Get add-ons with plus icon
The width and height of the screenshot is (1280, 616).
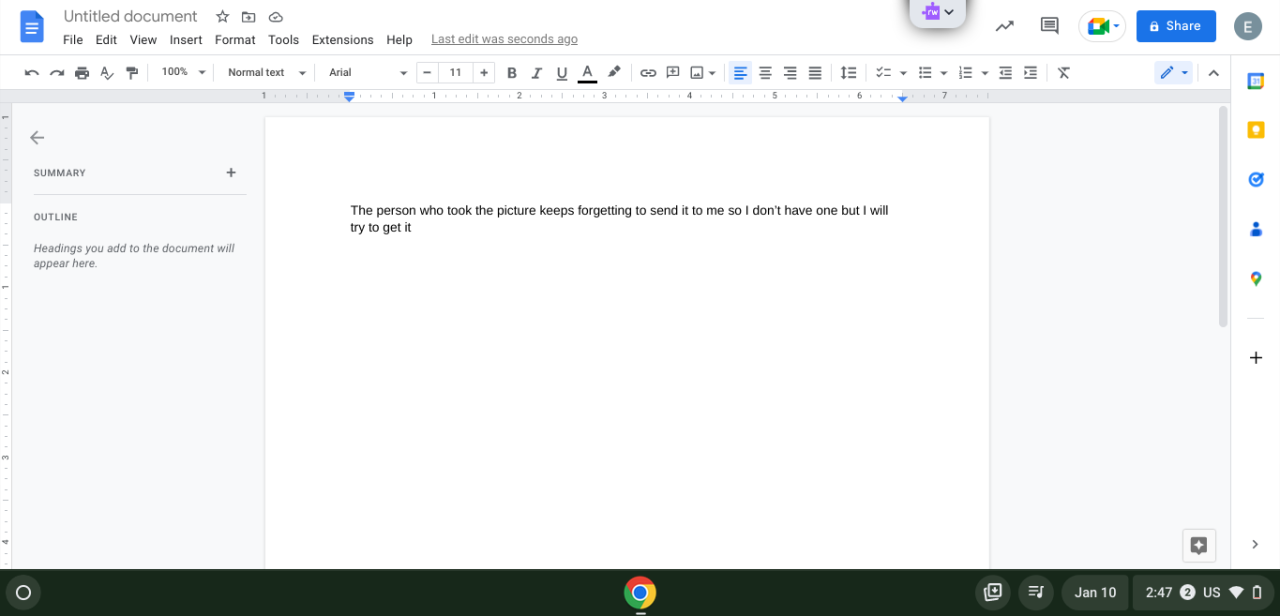click(1256, 358)
